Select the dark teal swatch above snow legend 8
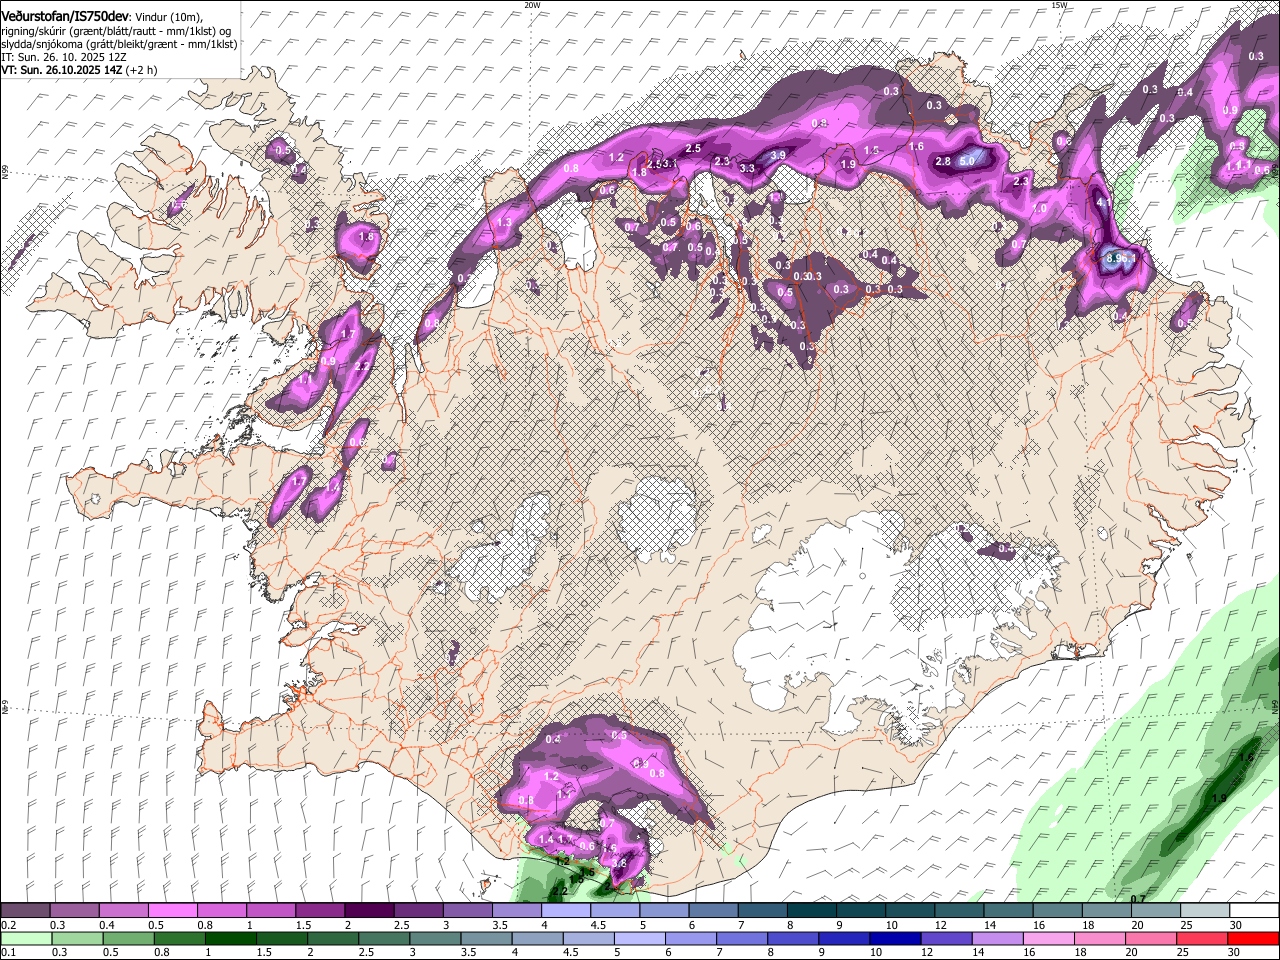This screenshot has height=960, width=1280. tap(812, 911)
